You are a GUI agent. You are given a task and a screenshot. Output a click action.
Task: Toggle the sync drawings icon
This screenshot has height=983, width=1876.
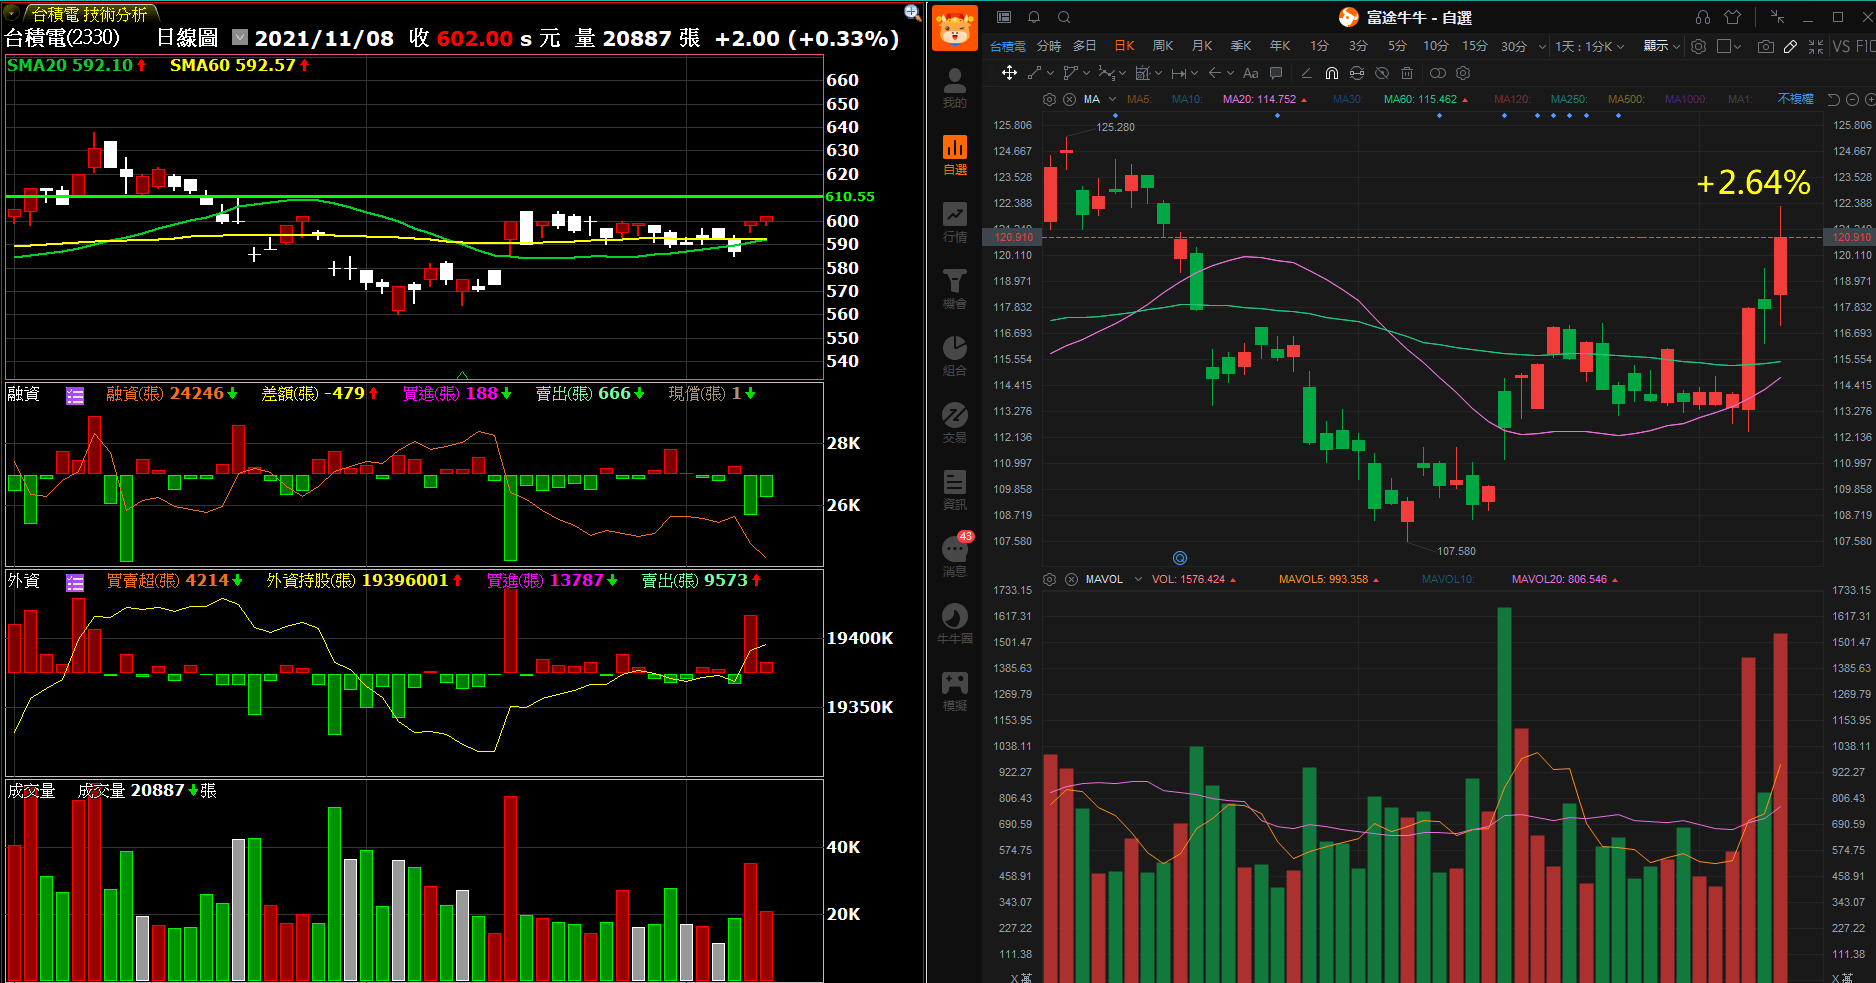point(1357,73)
